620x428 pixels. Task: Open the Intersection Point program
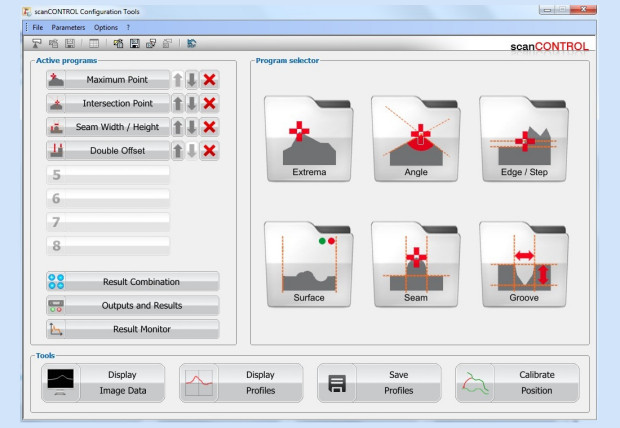108,104
